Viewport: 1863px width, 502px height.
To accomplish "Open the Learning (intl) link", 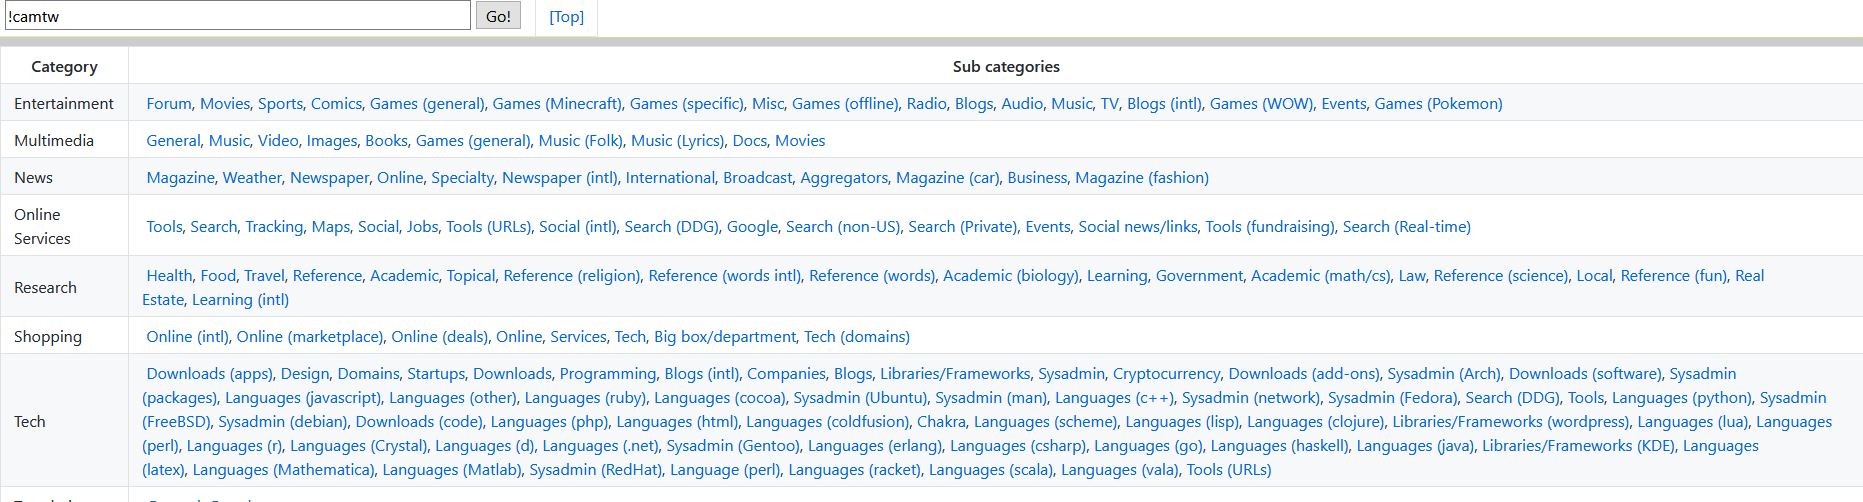I will click(x=240, y=300).
